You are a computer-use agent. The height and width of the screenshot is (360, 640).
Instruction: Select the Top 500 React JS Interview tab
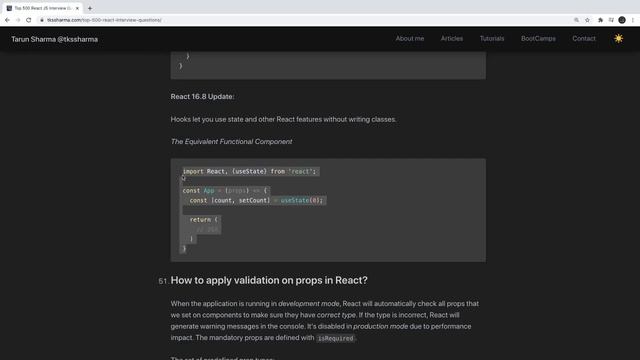(42, 8)
